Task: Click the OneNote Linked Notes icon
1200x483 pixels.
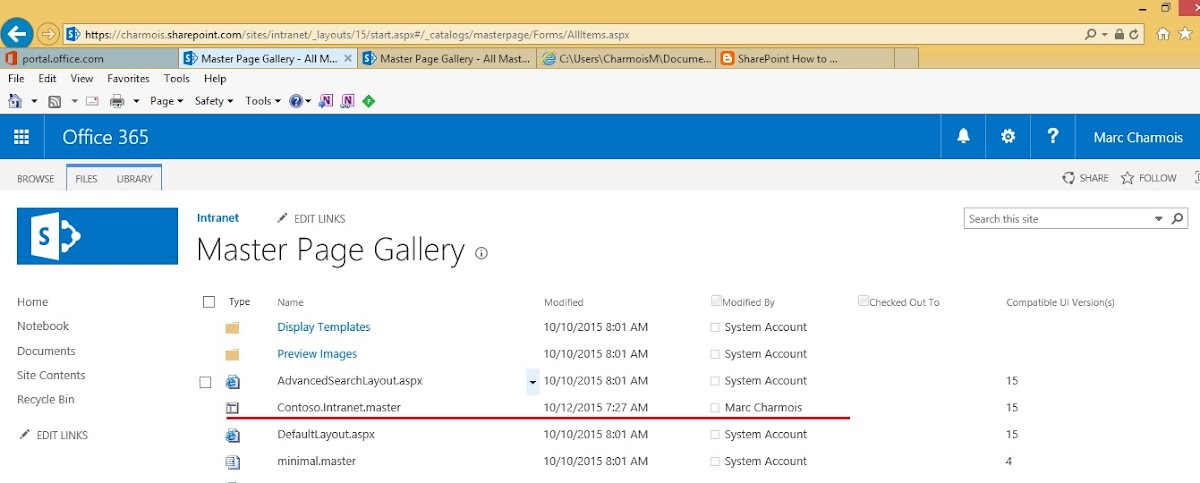Action: point(347,101)
